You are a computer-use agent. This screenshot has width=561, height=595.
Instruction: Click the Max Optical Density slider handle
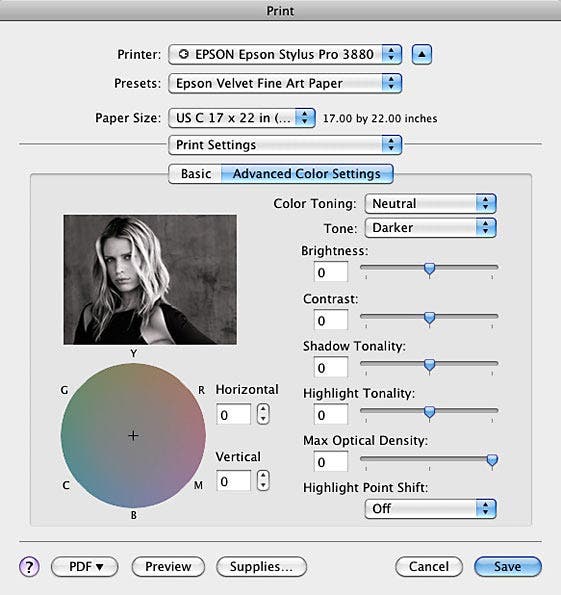coord(492,460)
